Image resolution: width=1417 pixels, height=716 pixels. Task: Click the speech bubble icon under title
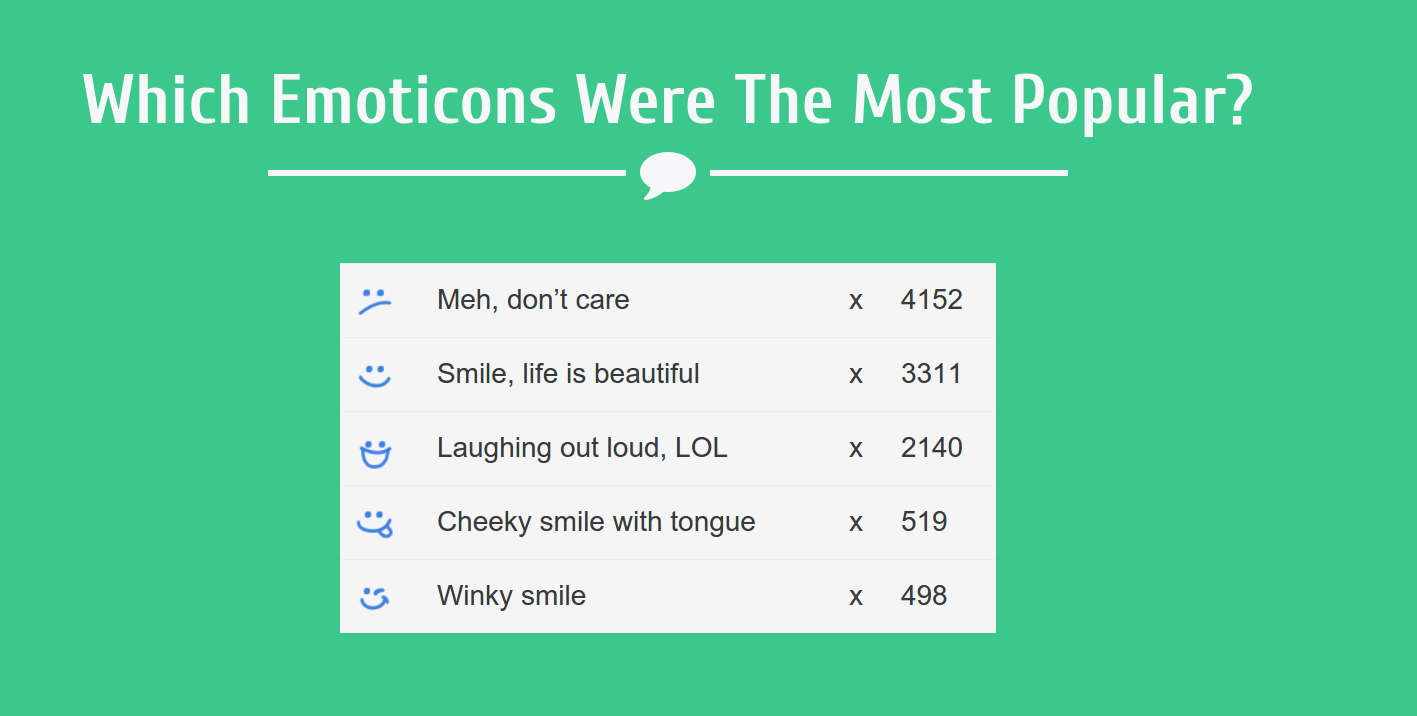[668, 175]
